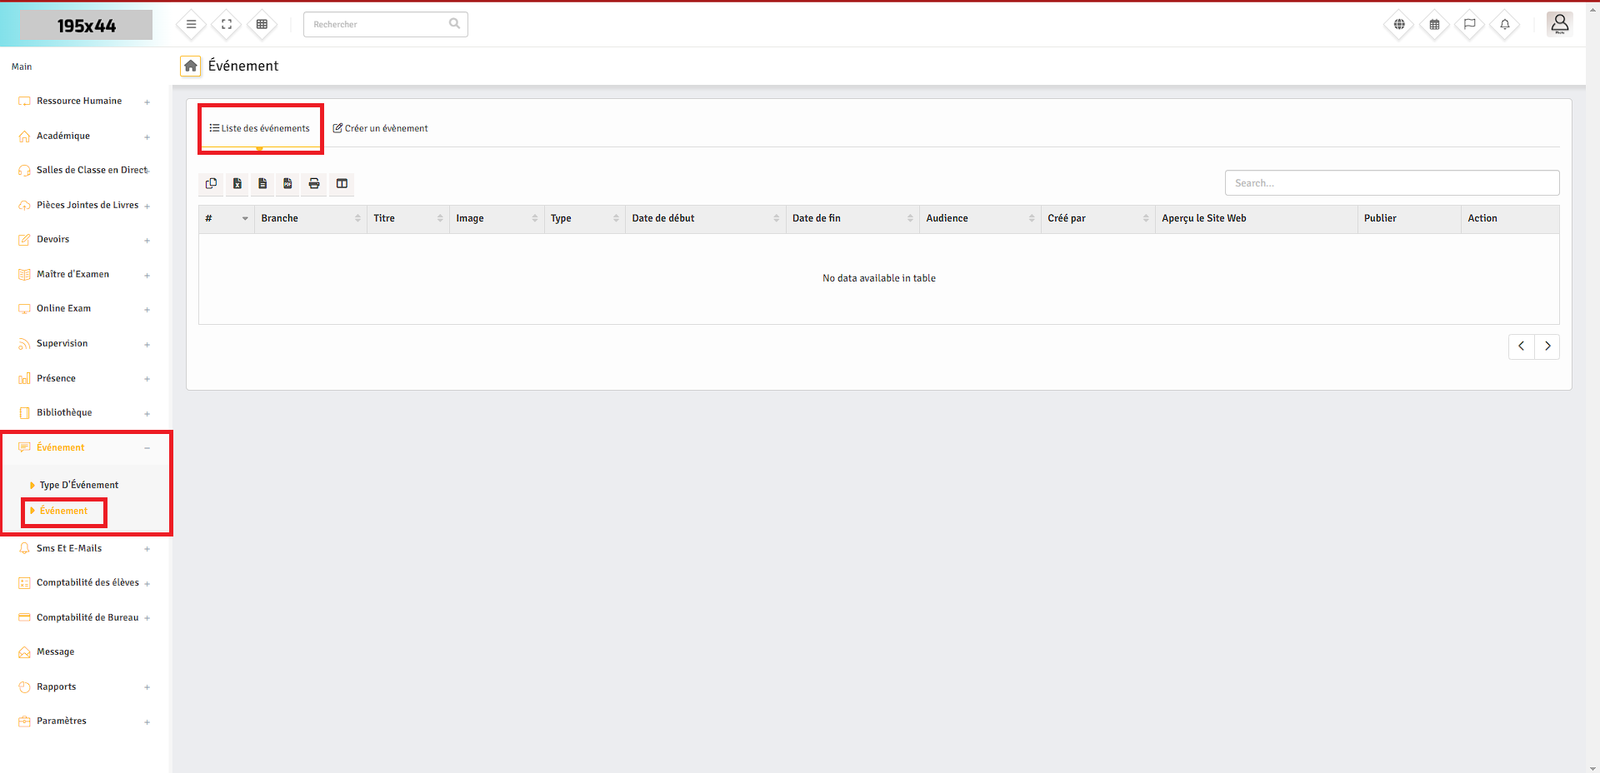Select the Liste des événements tab
The height and width of the screenshot is (773, 1600).
[x=260, y=128]
